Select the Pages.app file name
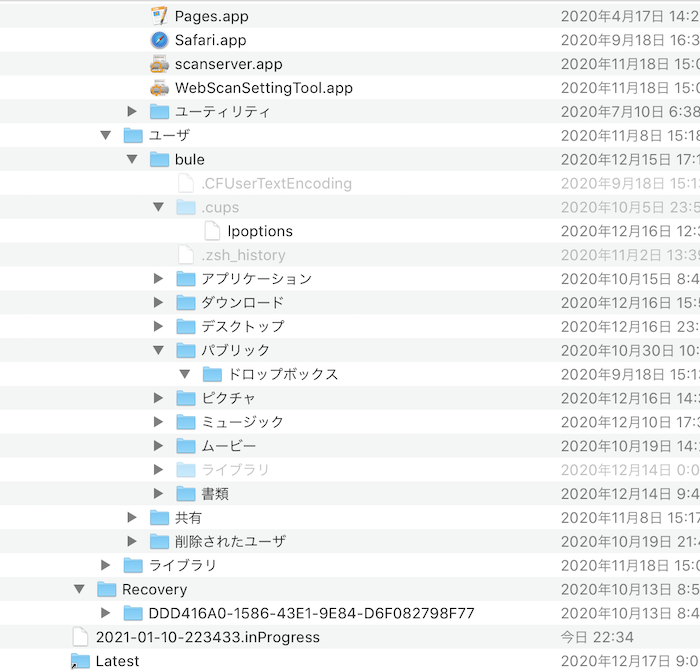The image size is (700, 670). (212, 17)
